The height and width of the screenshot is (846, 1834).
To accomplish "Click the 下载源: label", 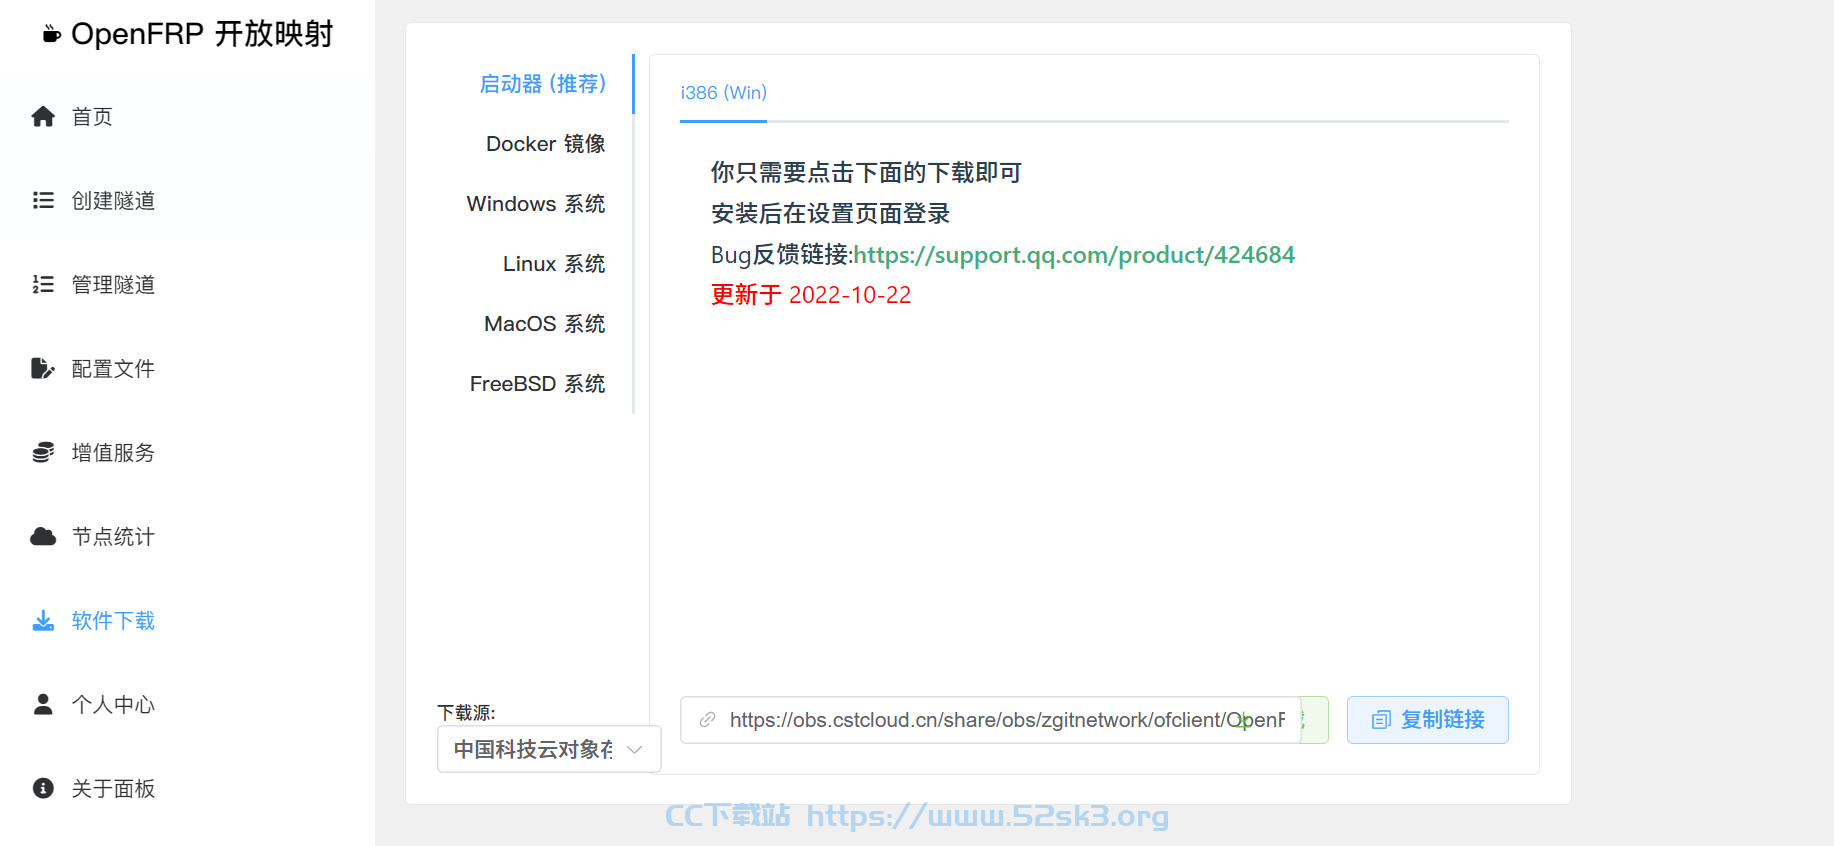I will [x=466, y=713].
